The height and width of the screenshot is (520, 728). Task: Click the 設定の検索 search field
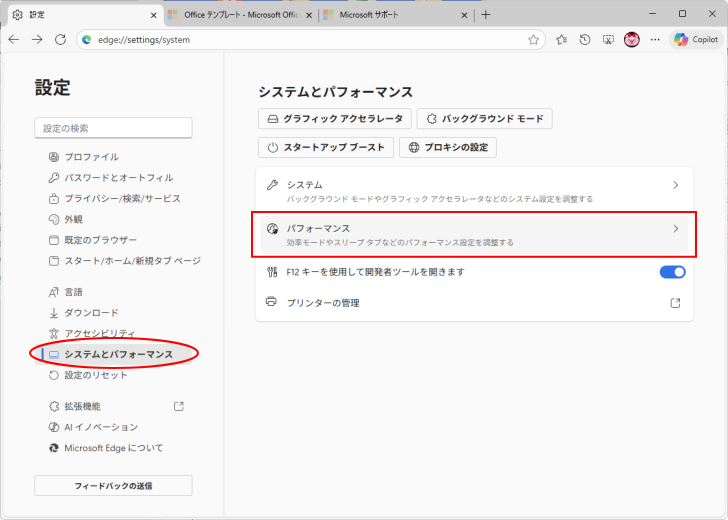113,128
